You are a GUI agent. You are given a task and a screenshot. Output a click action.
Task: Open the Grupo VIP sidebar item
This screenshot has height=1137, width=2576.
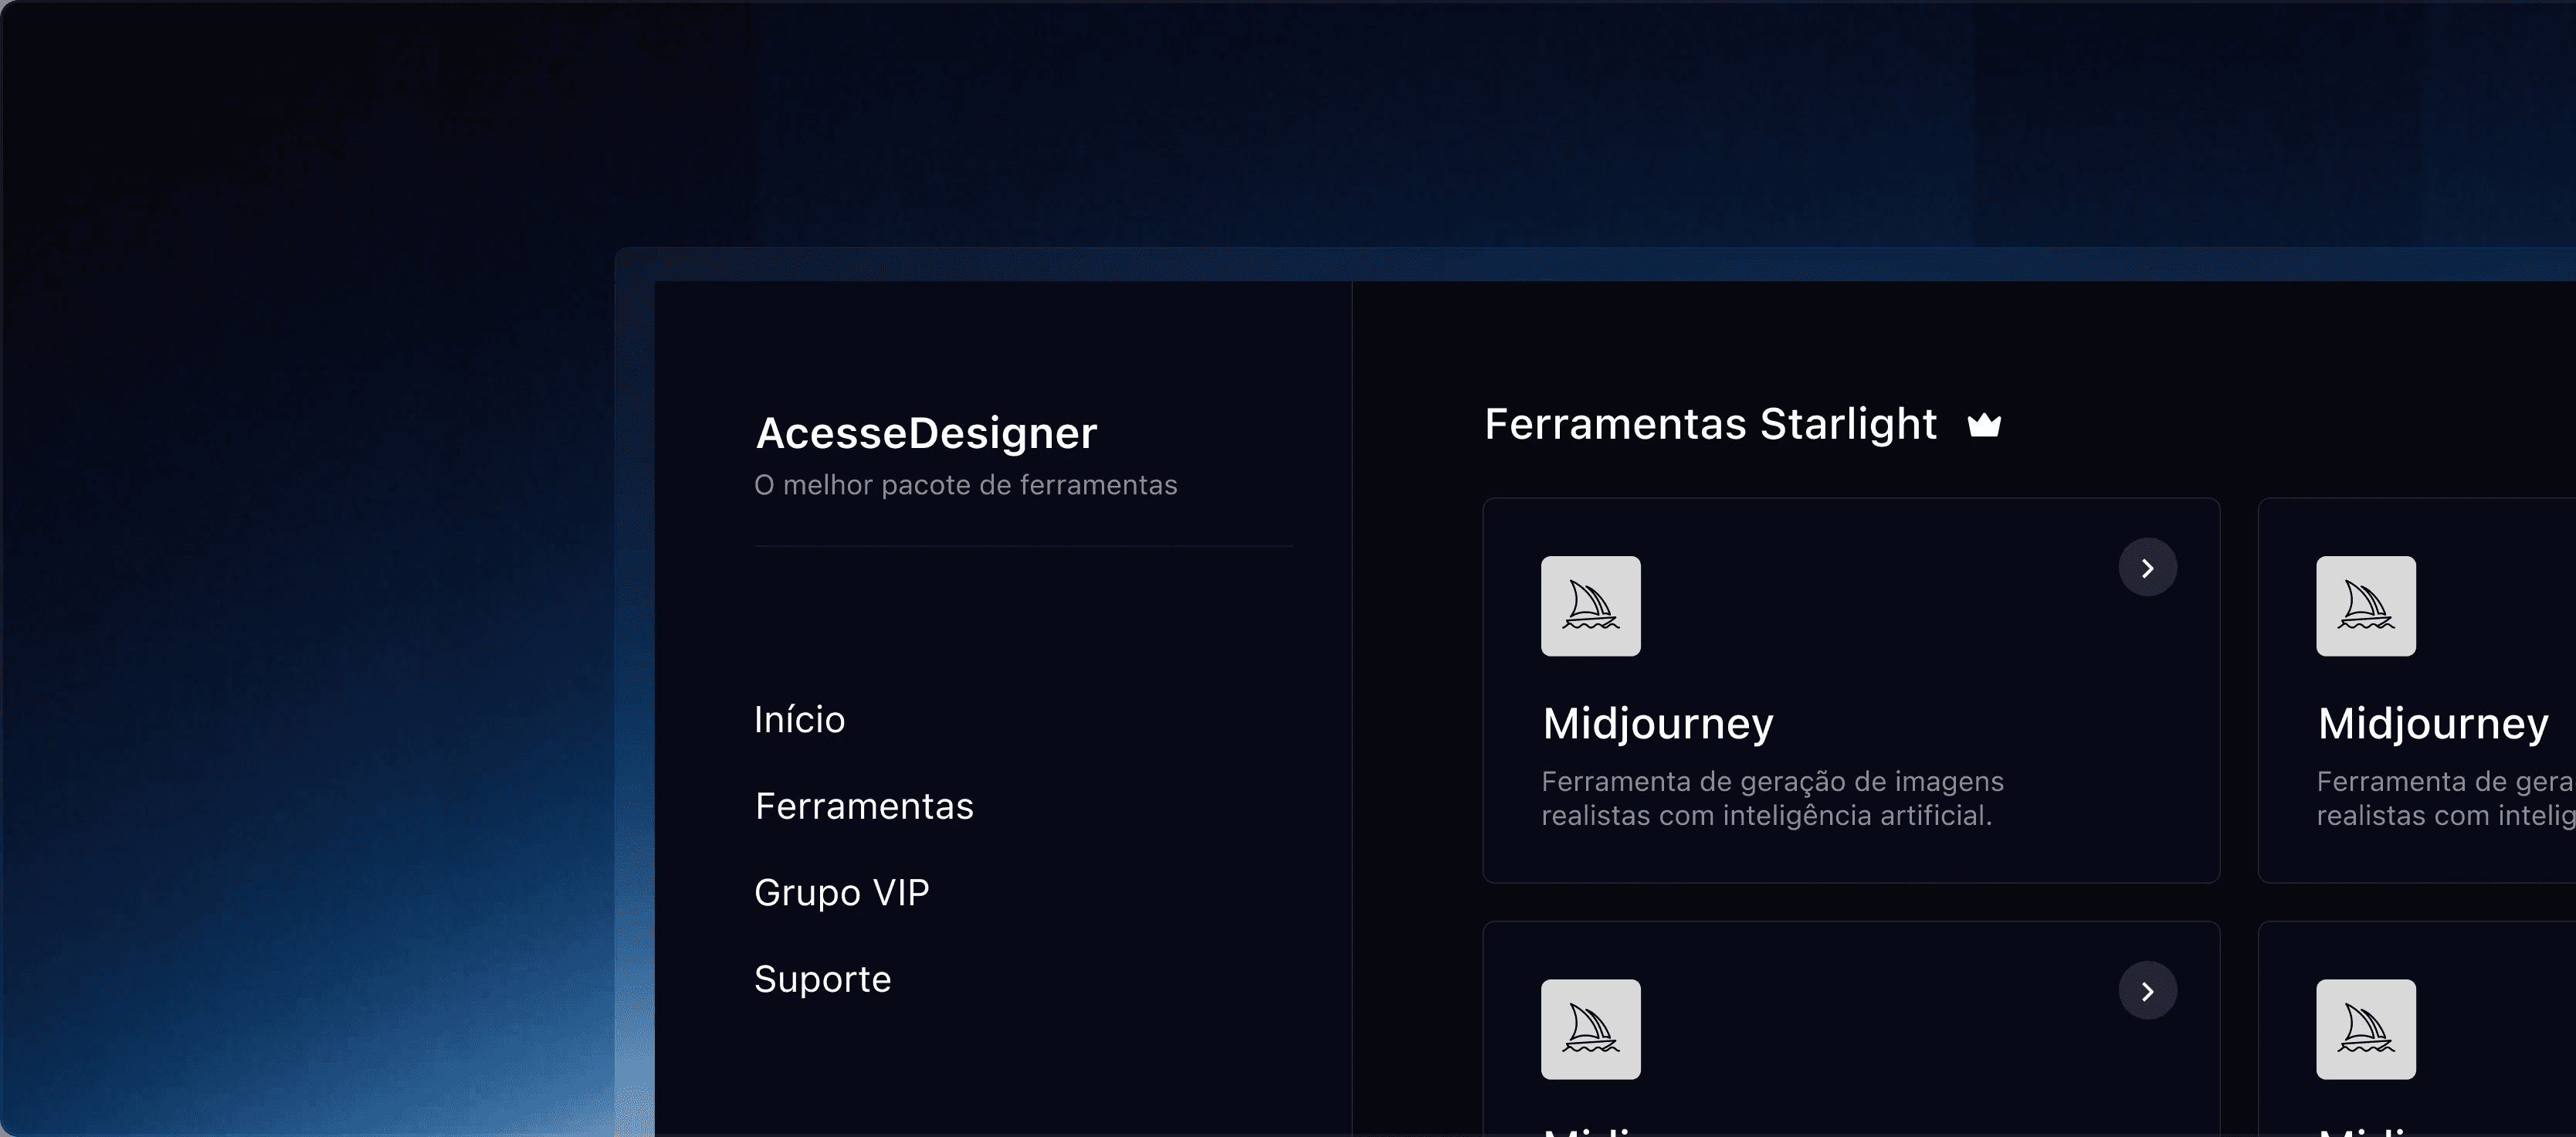(x=841, y=892)
